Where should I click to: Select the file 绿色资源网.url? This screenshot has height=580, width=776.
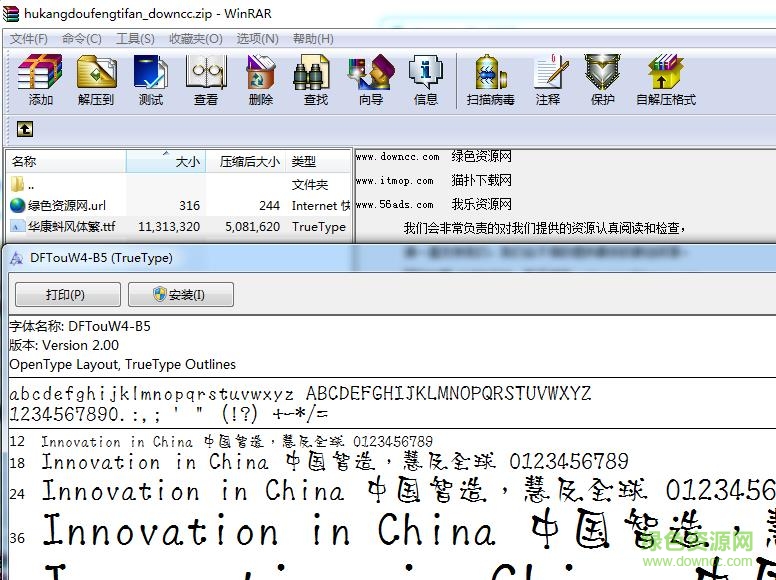pyautogui.click(x=67, y=205)
